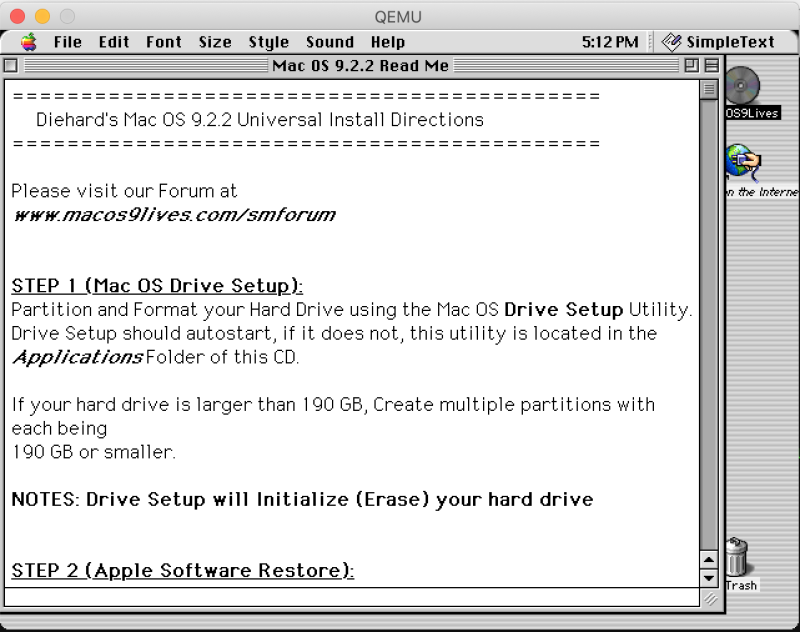The width and height of the screenshot is (800, 632).
Task: Open the Sound menu
Action: [x=330, y=42]
